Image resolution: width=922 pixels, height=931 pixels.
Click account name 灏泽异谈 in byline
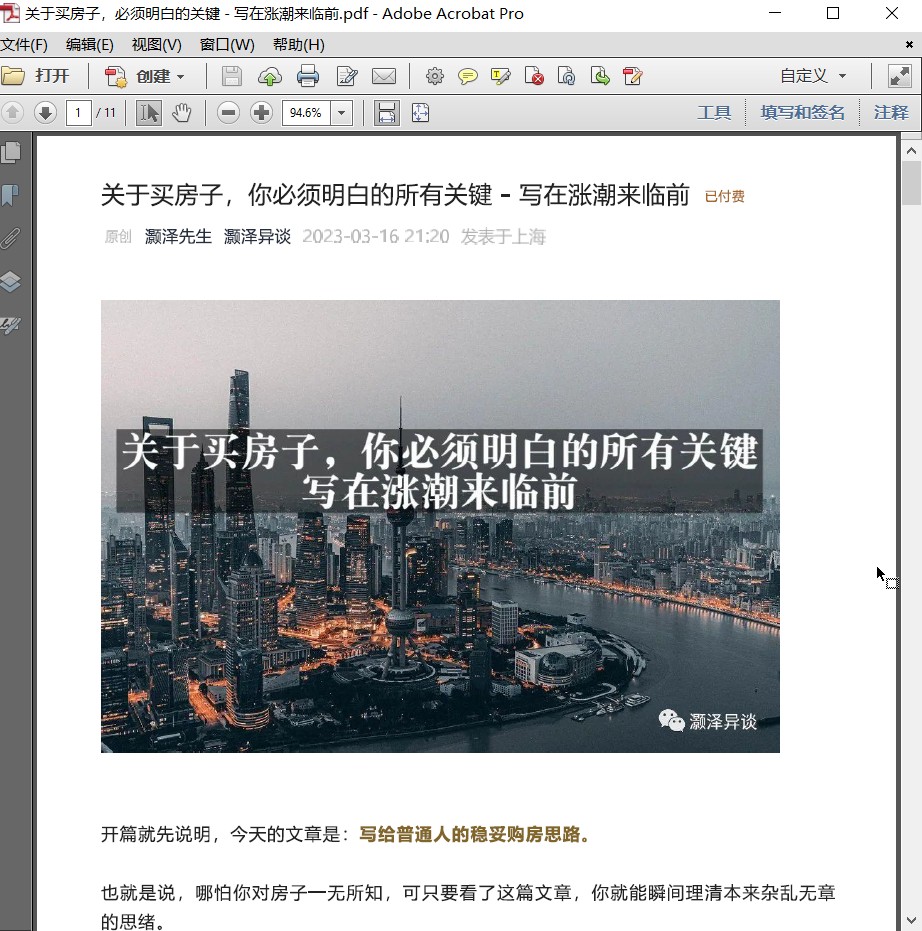pos(257,236)
